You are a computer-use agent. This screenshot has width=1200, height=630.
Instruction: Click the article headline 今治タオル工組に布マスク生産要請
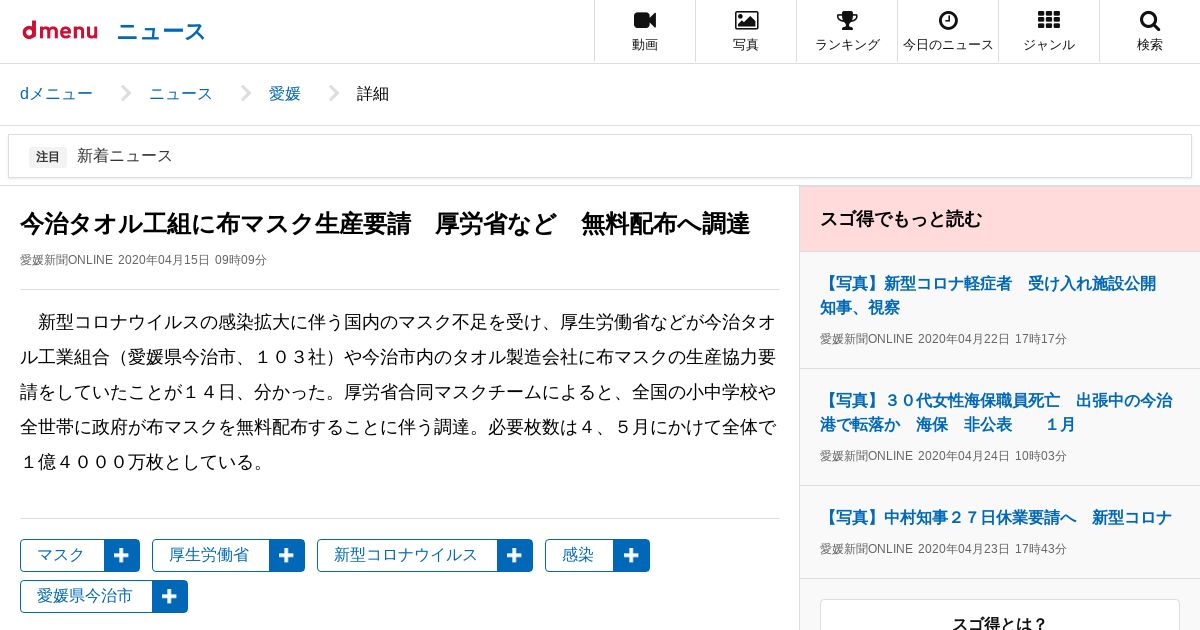coord(385,223)
